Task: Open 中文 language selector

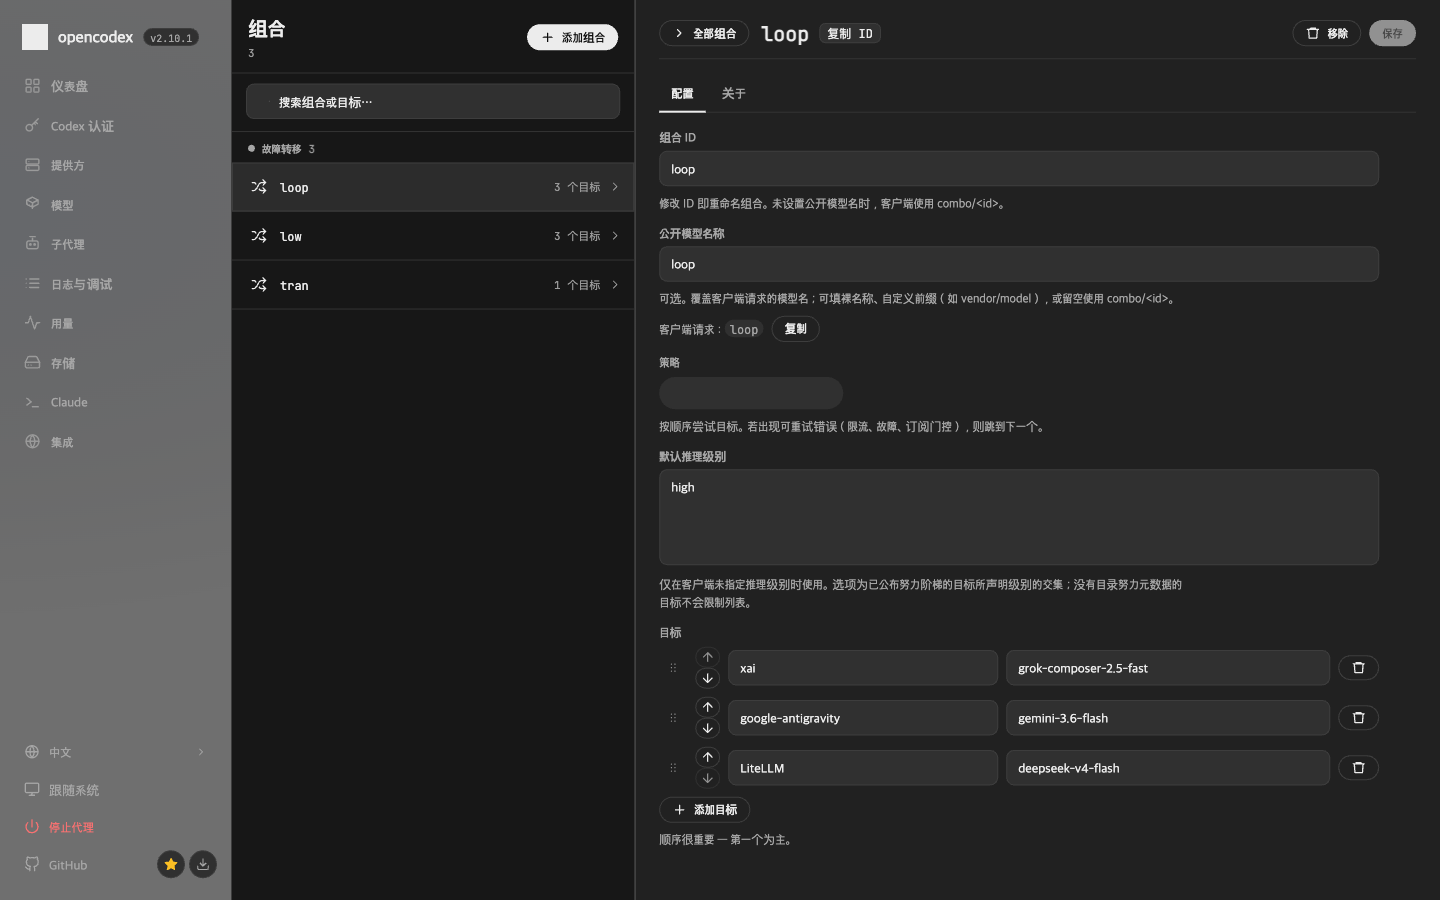Action: [x=115, y=752]
